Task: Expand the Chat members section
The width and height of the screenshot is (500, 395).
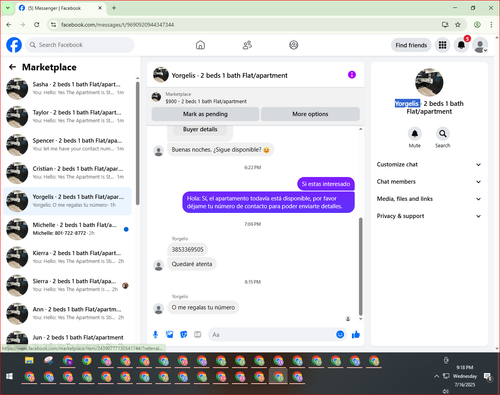Action: pyautogui.click(x=429, y=182)
